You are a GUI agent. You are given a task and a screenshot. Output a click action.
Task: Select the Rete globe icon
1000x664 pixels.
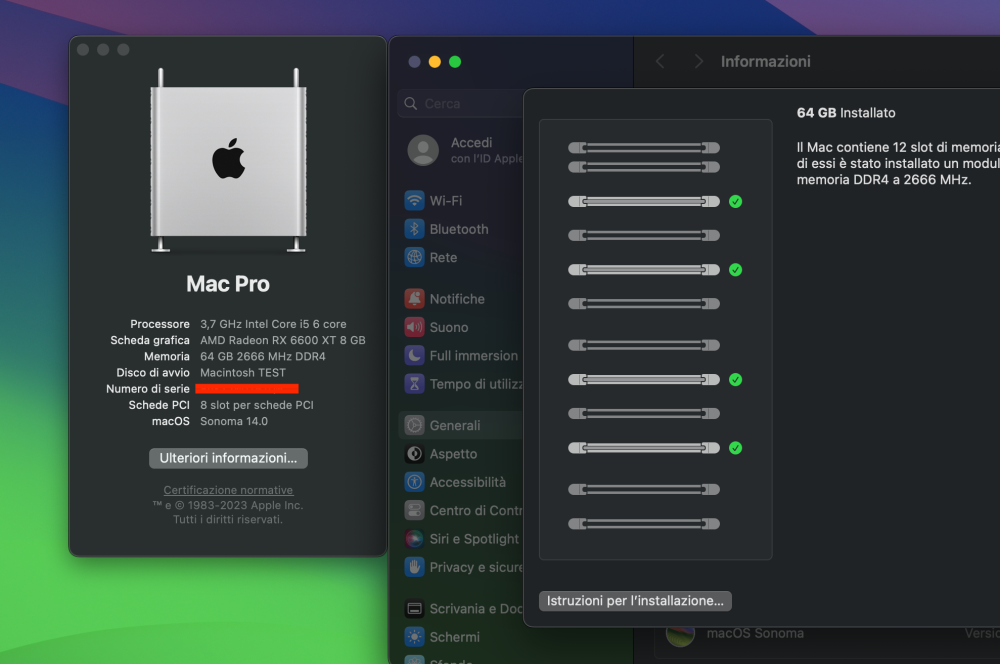[415, 258]
